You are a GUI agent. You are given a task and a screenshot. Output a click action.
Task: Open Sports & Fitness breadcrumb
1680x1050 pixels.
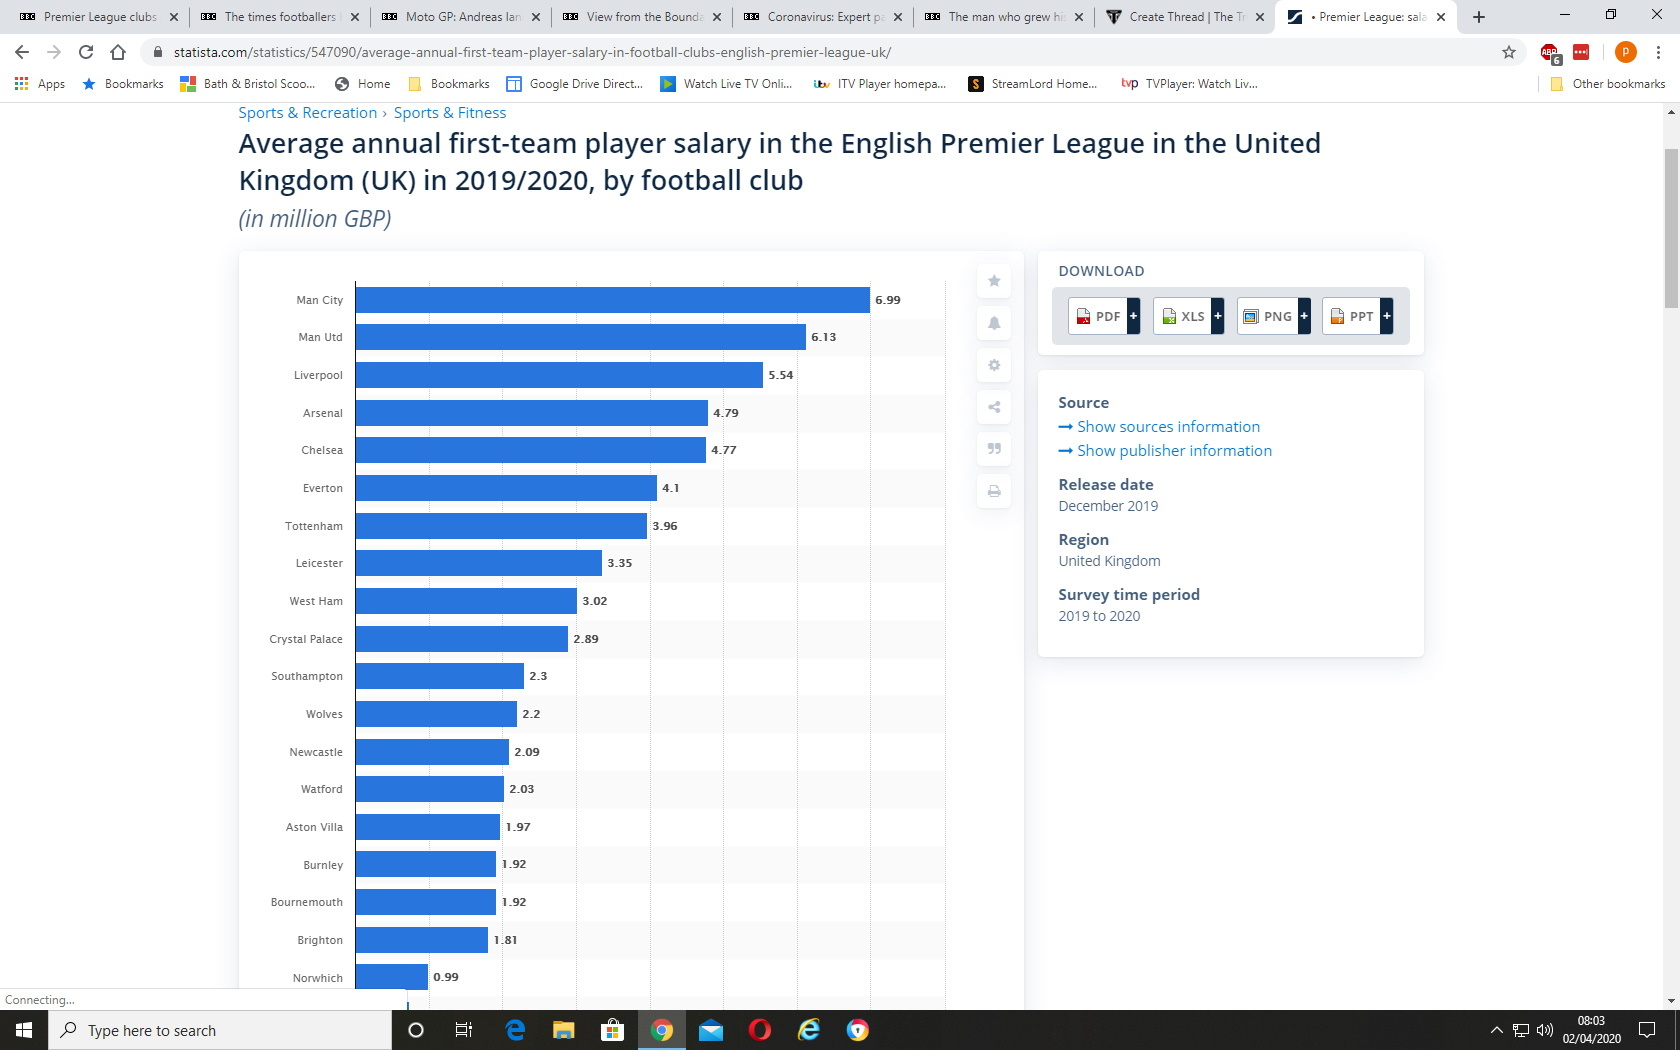(450, 113)
